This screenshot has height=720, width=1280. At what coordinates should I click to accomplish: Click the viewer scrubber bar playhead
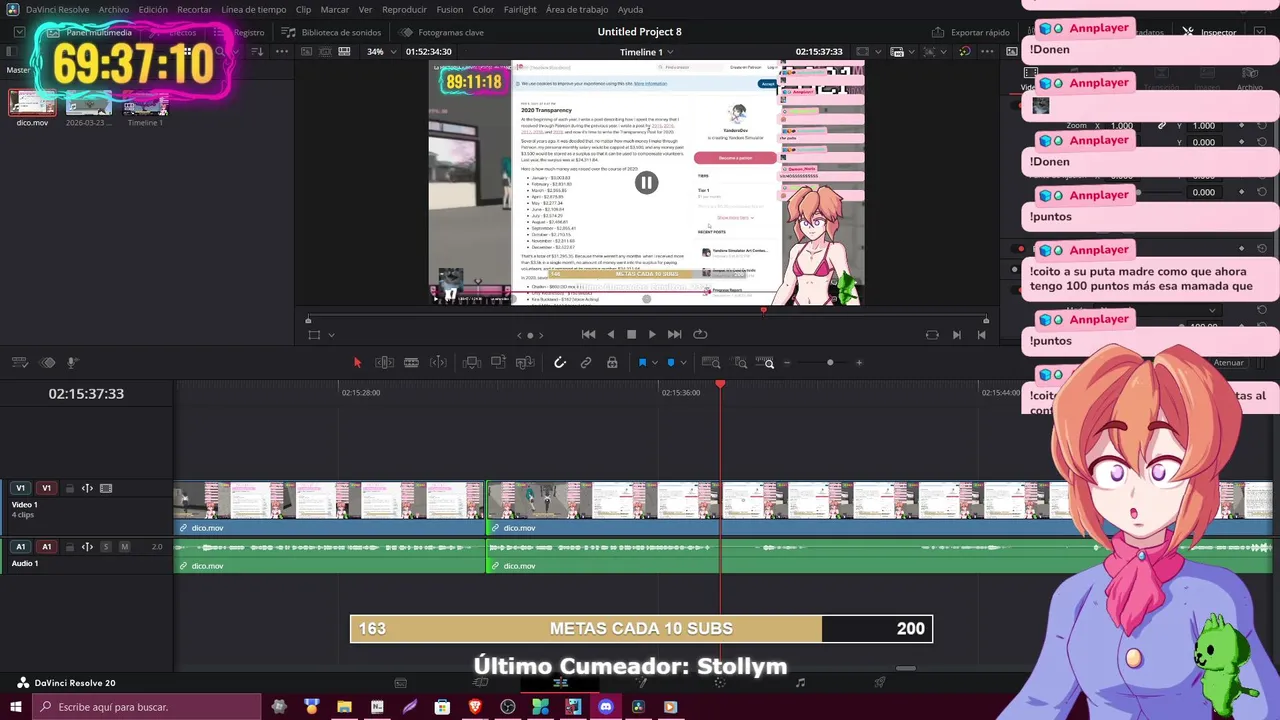point(763,311)
